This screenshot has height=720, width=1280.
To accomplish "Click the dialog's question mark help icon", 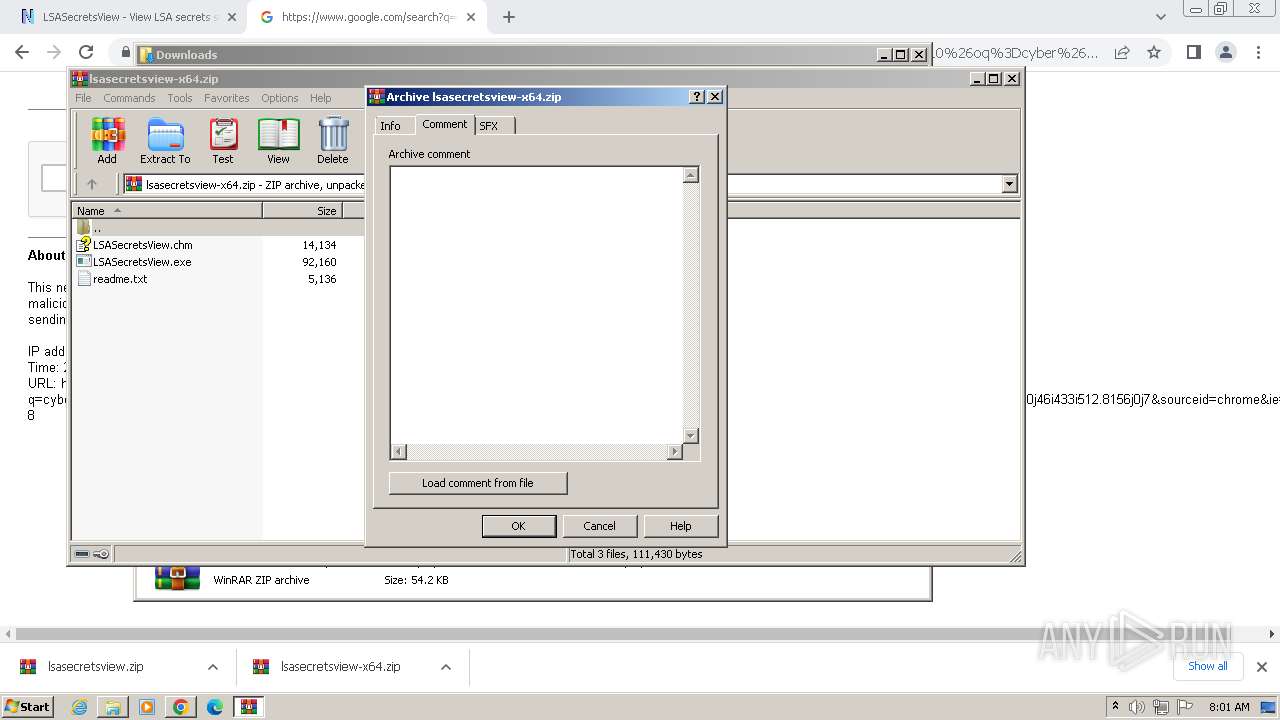I will 697,97.
